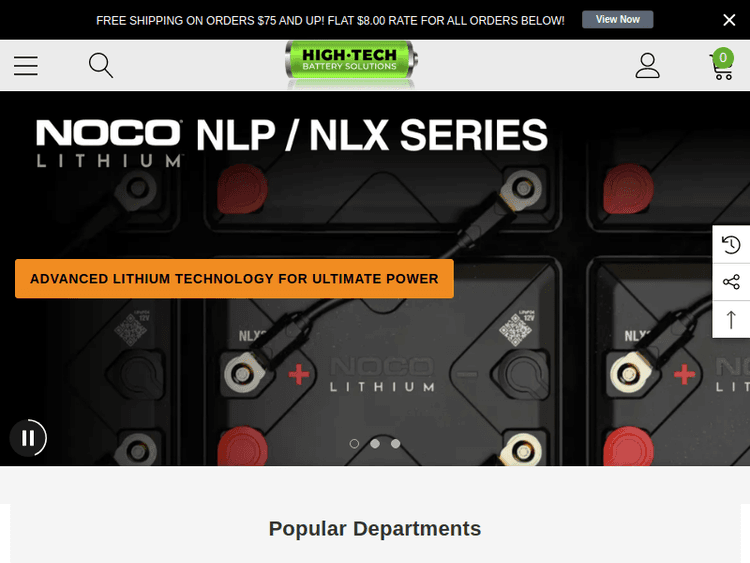Select the third slideshow dot
This screenshot has height=563, width=750.
[x=396, y=444]
